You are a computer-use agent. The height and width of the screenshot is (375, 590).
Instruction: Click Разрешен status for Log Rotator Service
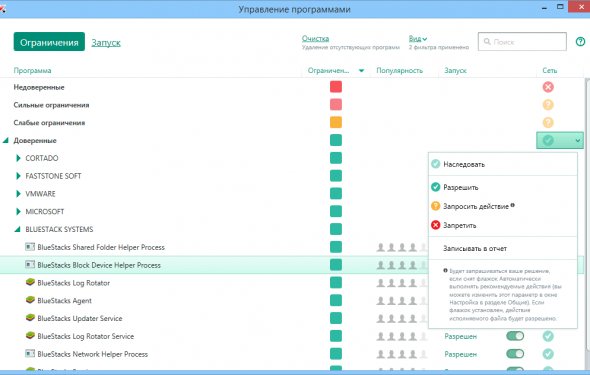click(x=461, y=336)
